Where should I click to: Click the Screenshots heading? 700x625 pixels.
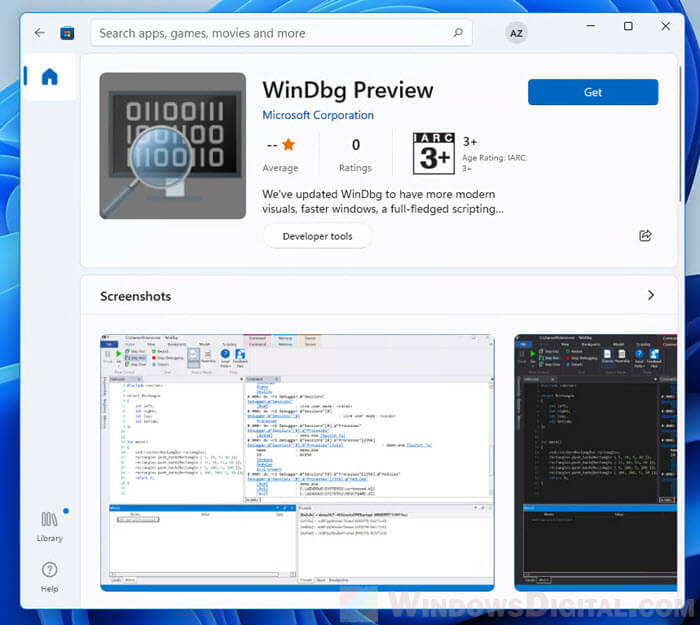(136, 296)
